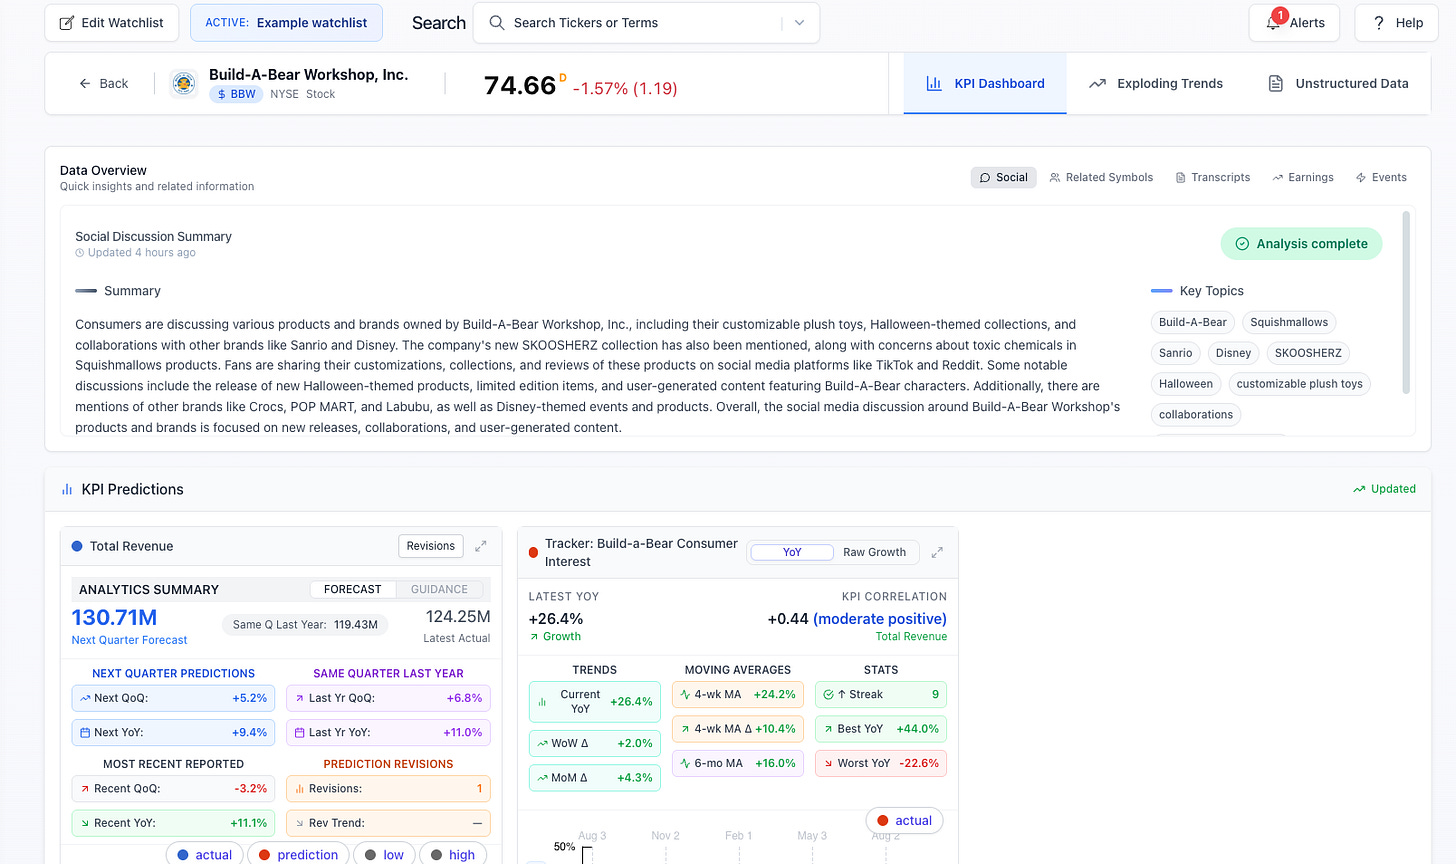The height and width of the screenshot is (864, 1456).
Task: Click the Events lightning icon
Action: pos(1361,178)
